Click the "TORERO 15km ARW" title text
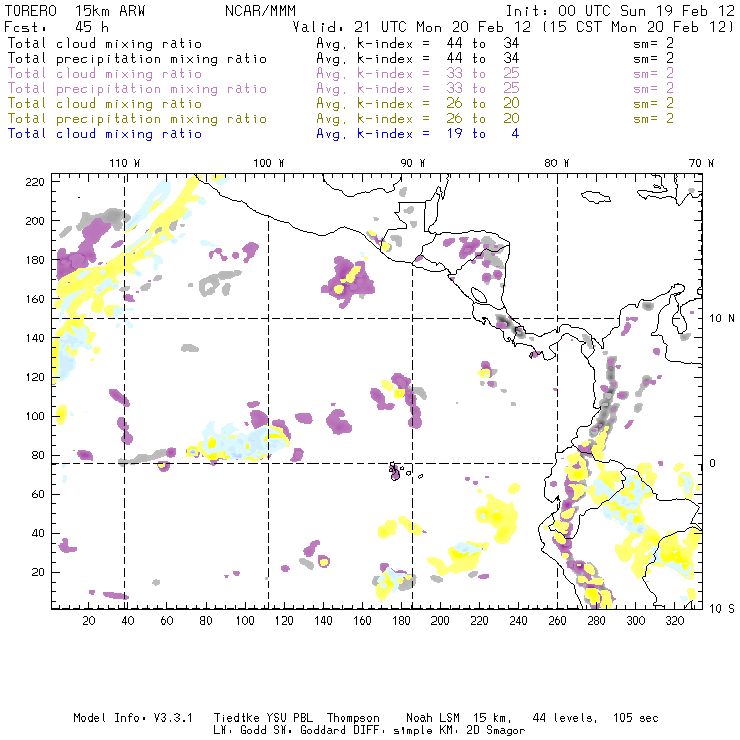The height and width of the screenshot is (740, 740). coord(75,10)
